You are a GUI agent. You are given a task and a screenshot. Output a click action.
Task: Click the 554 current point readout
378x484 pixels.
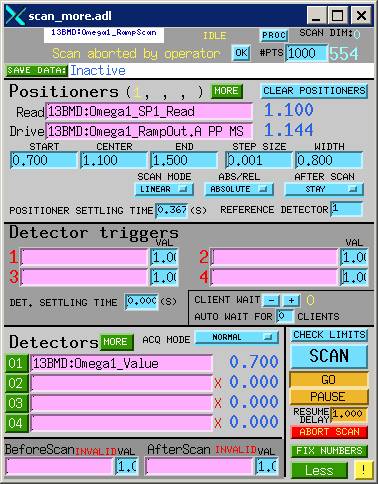pos(344,54)
